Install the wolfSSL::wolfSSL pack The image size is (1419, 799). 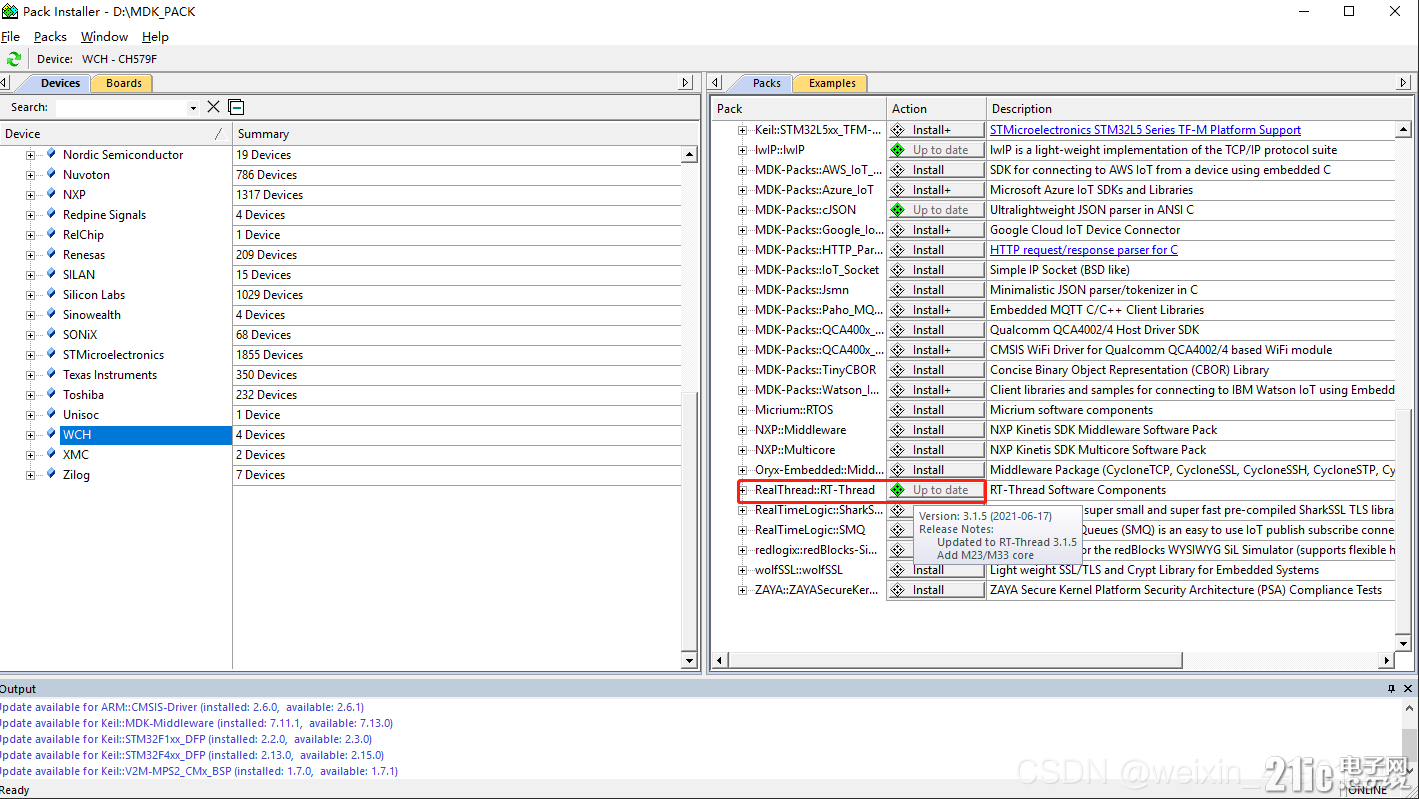tap(936, 570)
